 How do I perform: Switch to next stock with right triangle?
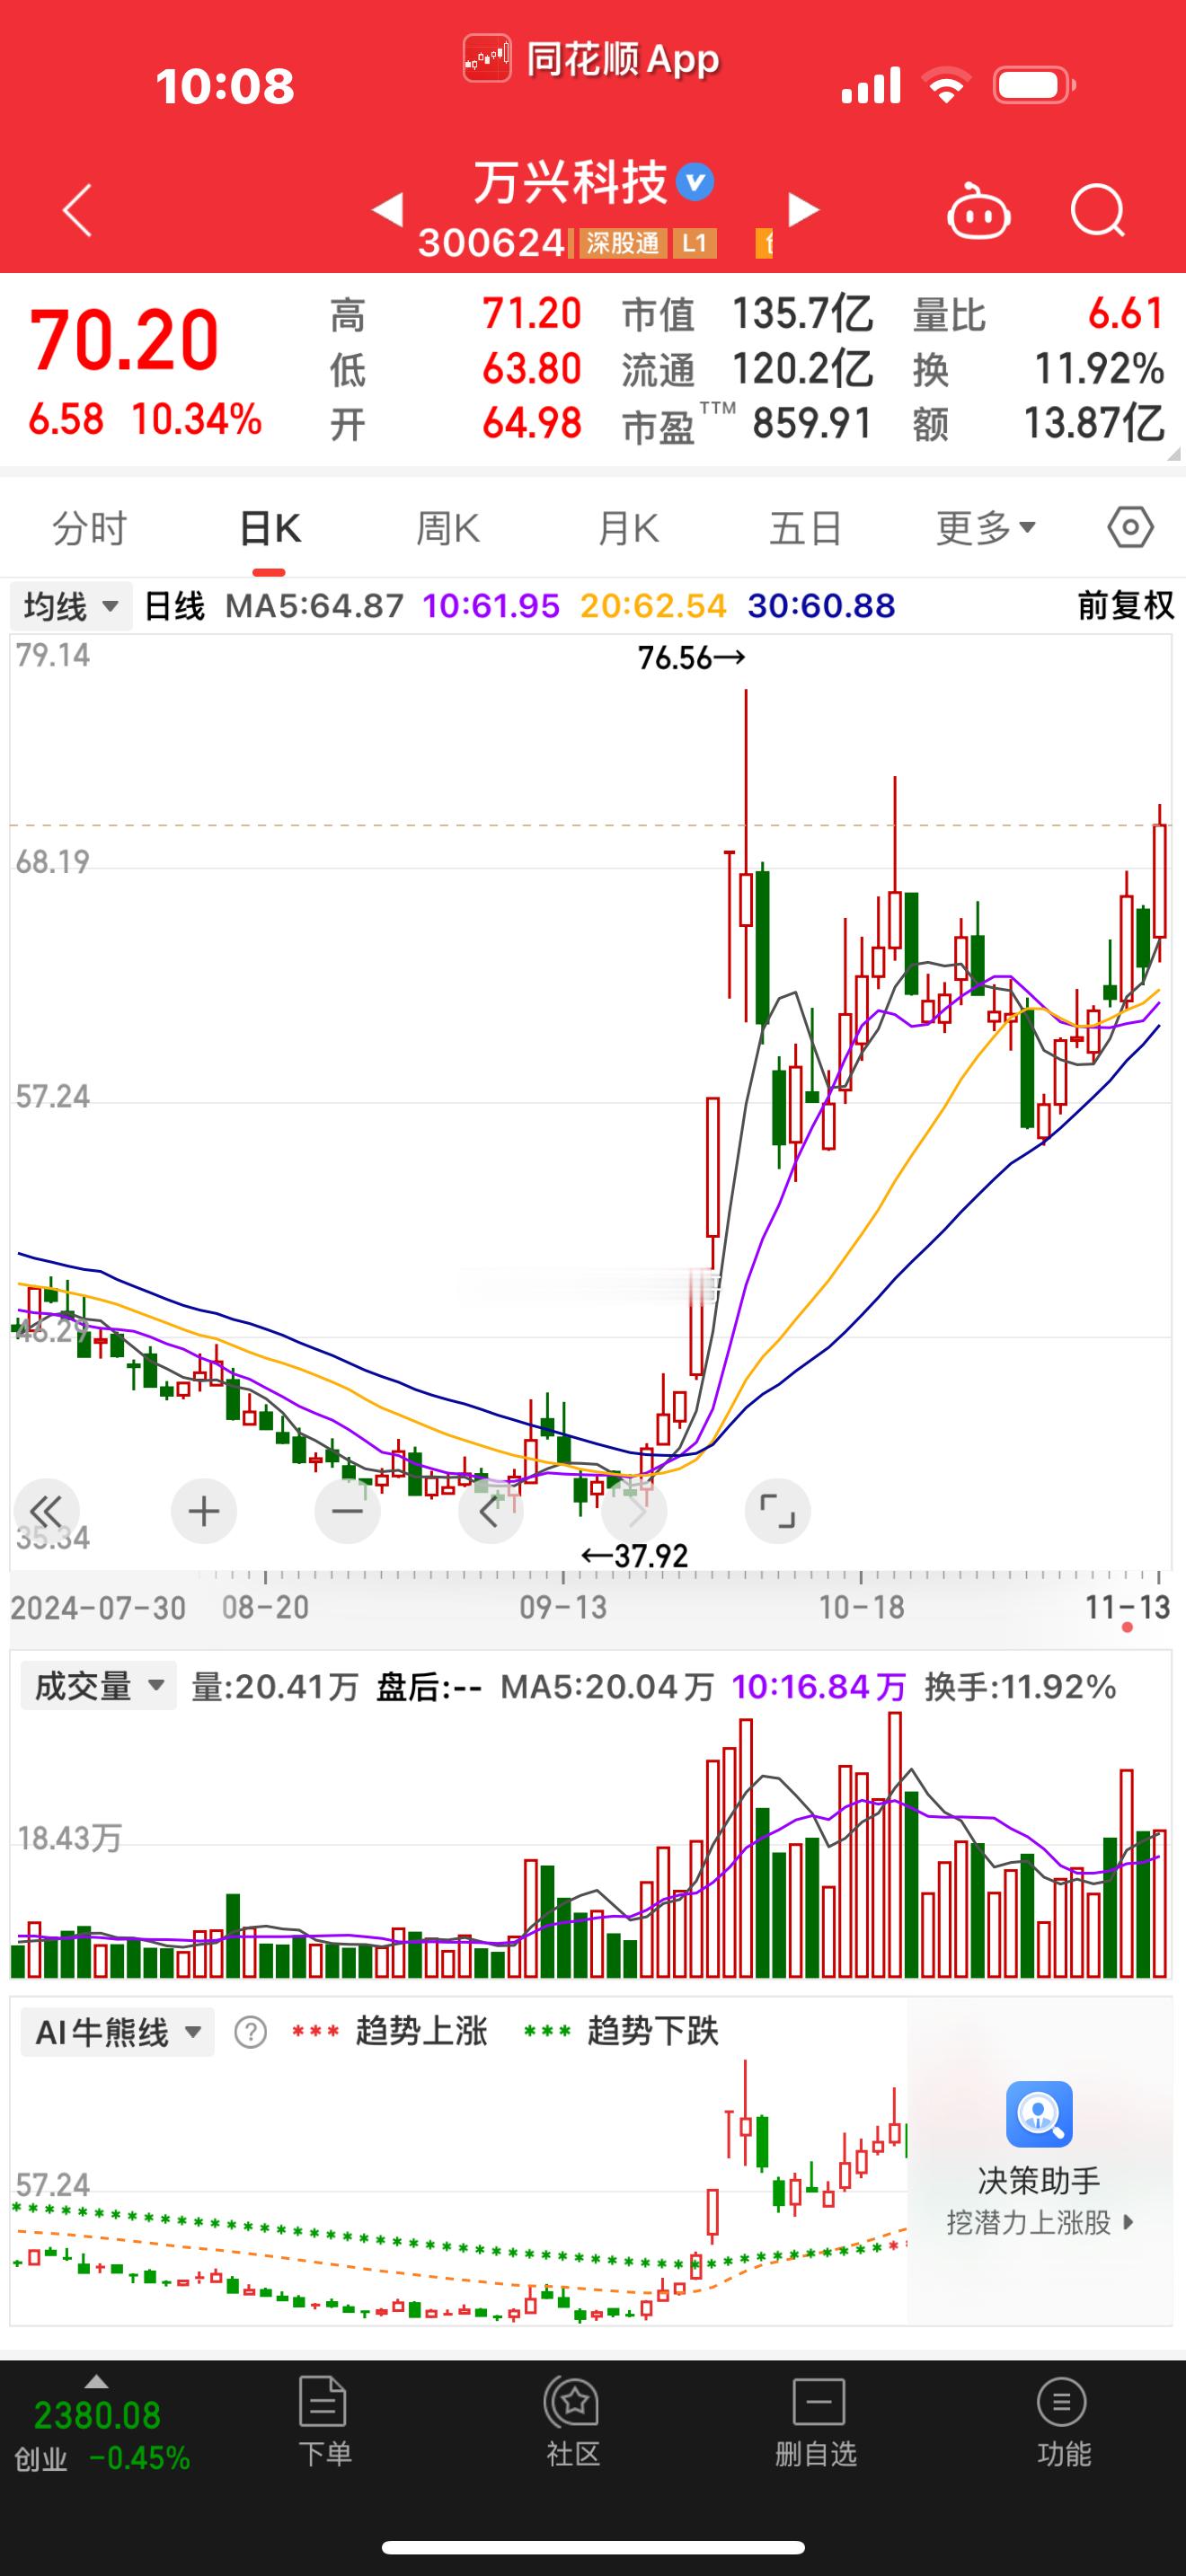coord(803,210)
